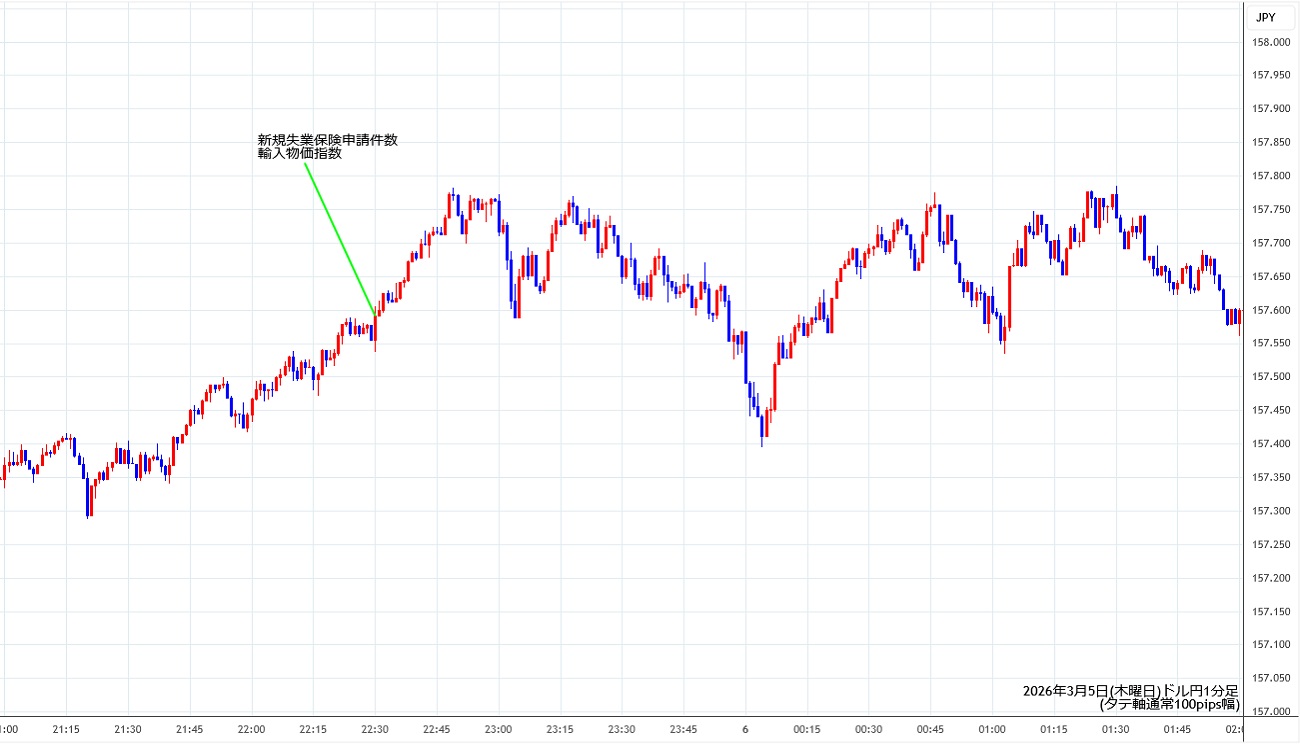Click the 22:30 time axis label
This screenshot has width=1300, height=745.
[374, 729]
